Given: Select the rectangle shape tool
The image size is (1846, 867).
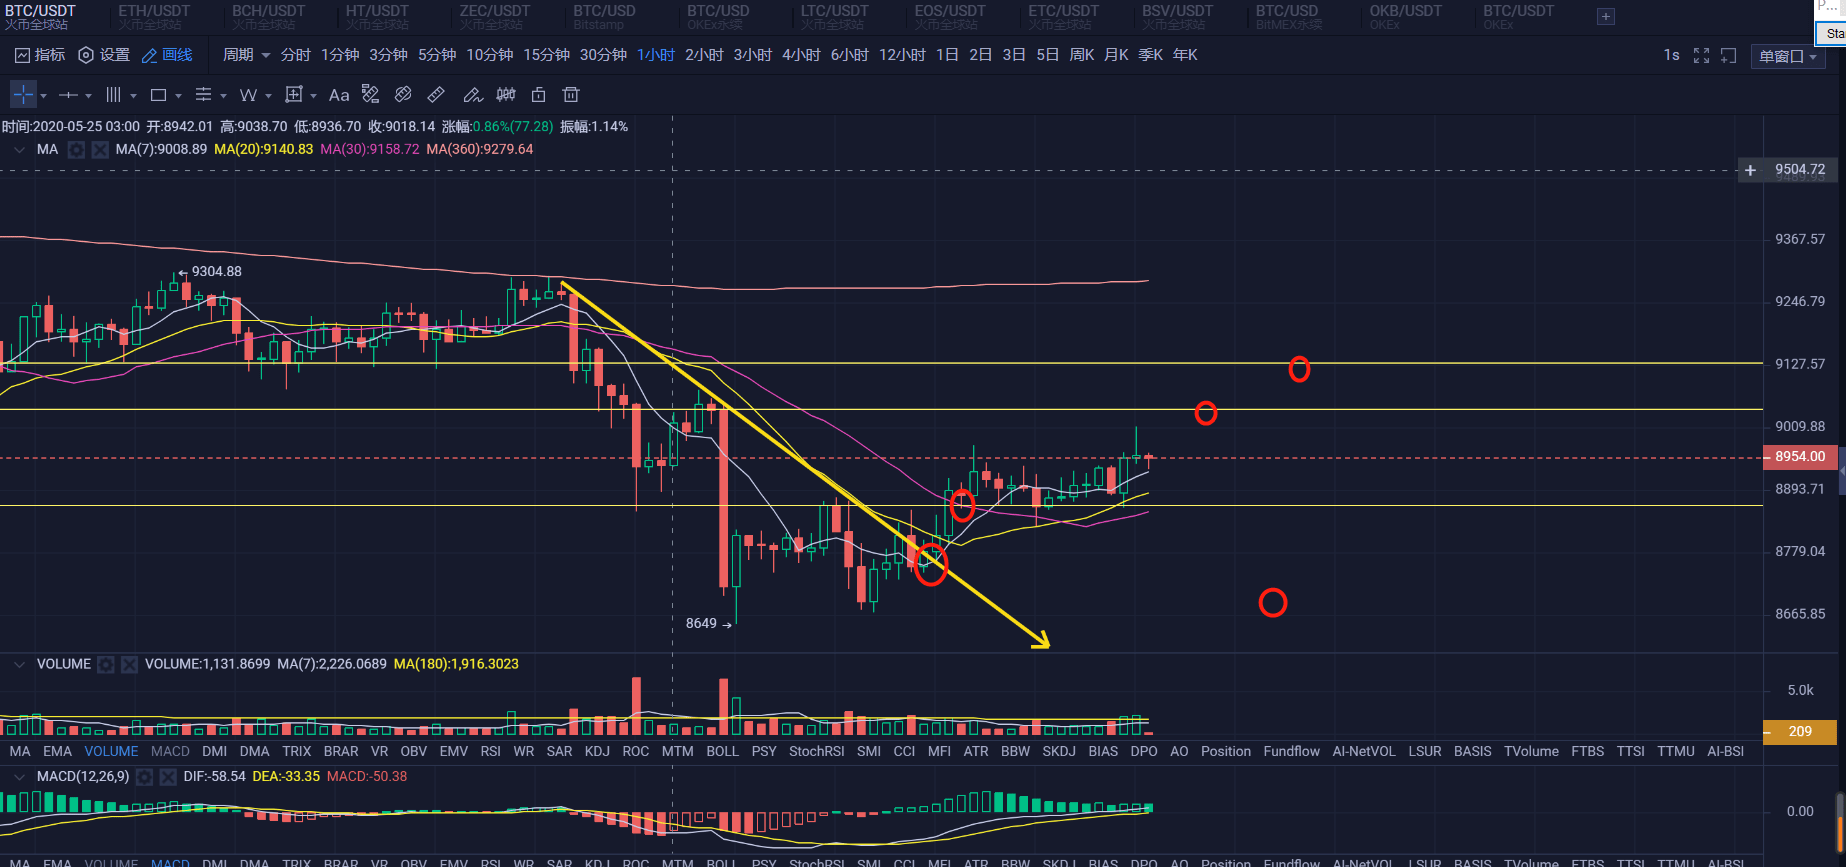Looking at the screenshot, I should pos(158,95).
